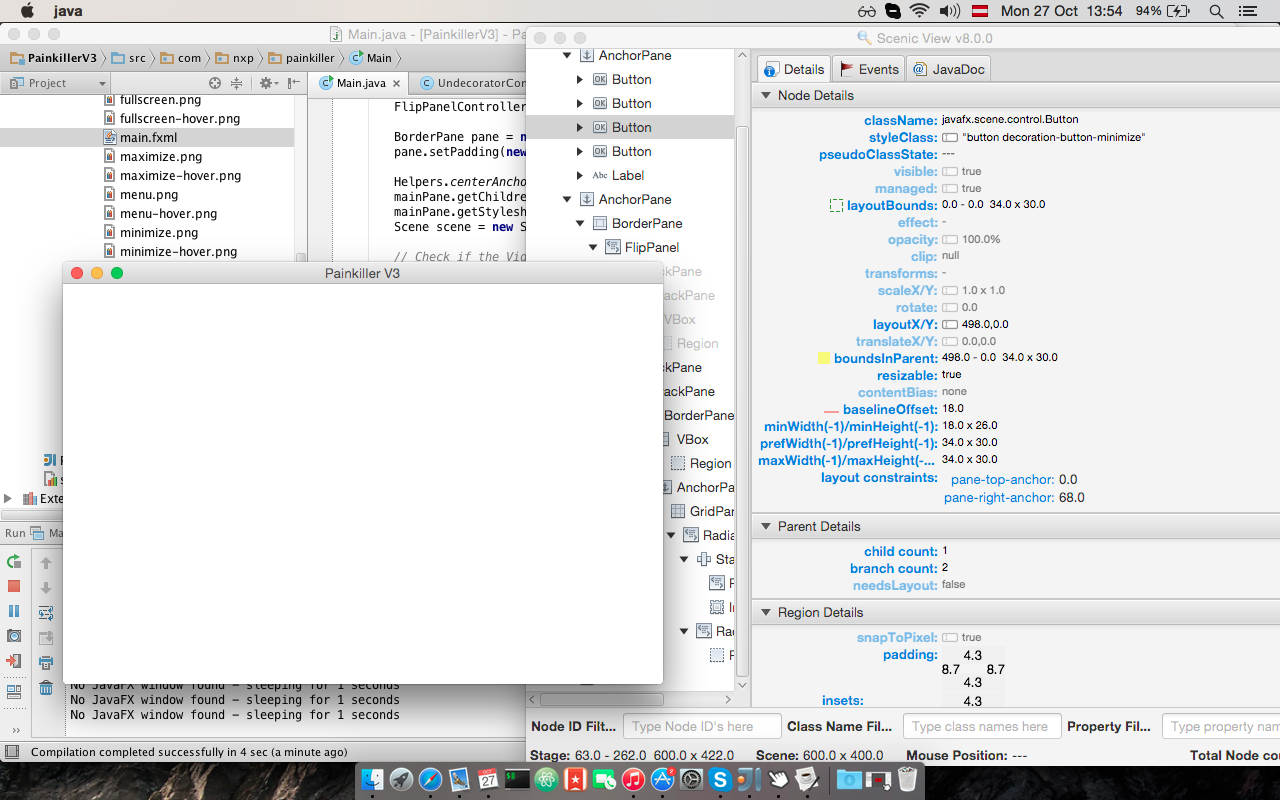Open Safari from the Dock
The image size is (1280, 800).
[430, 779]
